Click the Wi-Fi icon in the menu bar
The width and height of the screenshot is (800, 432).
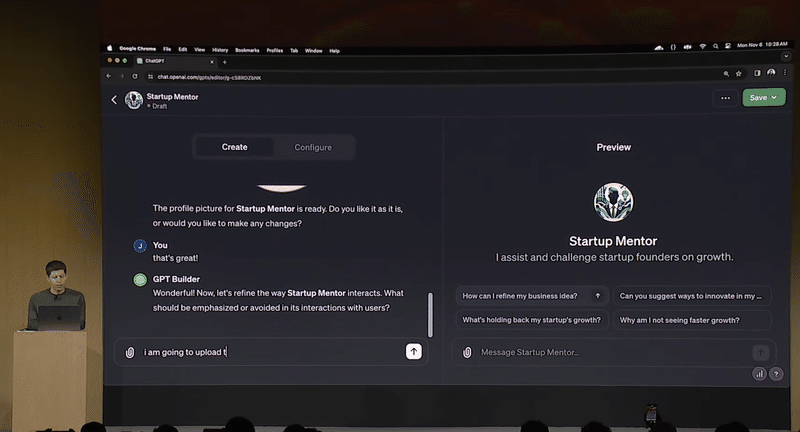(x=703, y=46)
